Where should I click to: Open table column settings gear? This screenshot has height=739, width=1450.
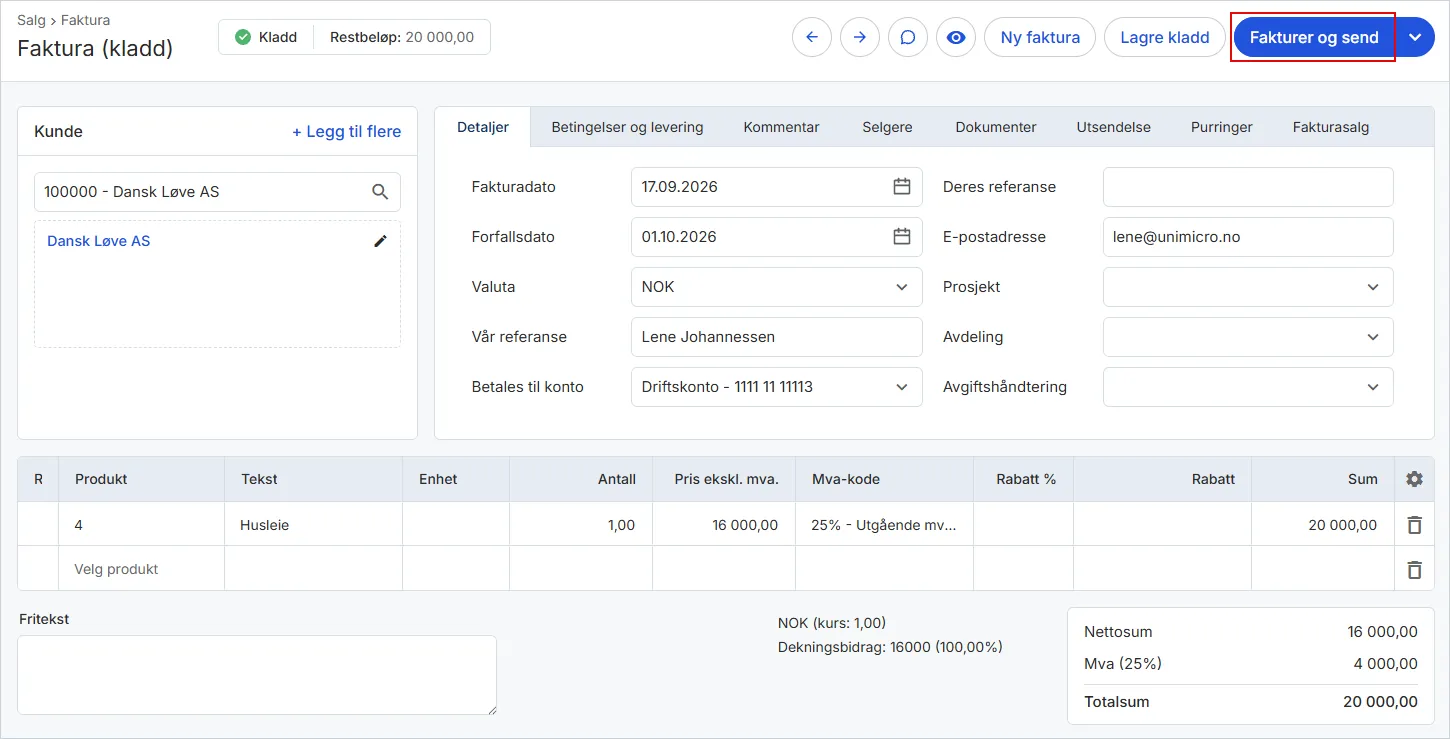click(1414, 479)
